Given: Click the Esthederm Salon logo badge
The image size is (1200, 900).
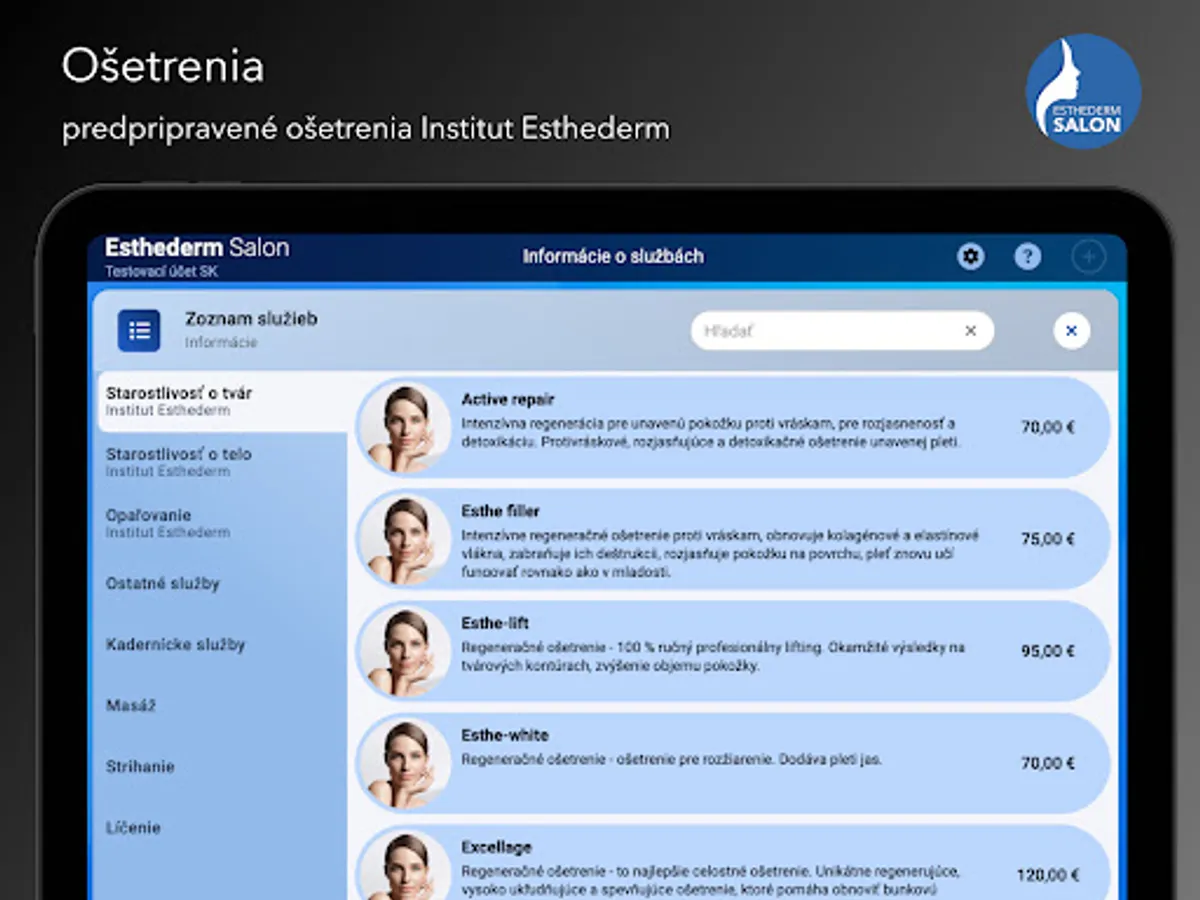Looking at the screenshot, I should (x=1083, y=91).
